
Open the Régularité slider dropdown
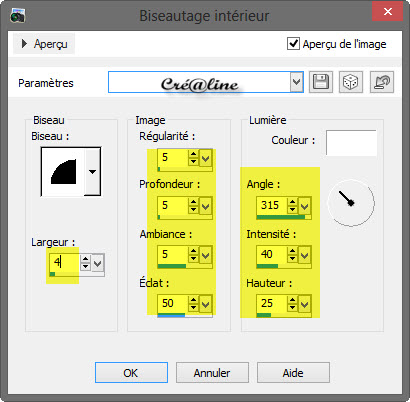pos(206,158)
